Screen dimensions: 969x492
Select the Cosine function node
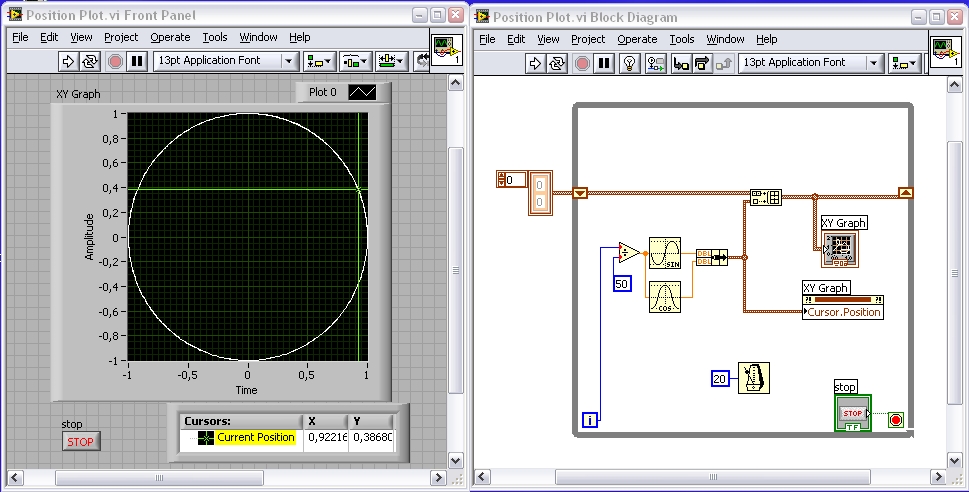coord(664,297)
